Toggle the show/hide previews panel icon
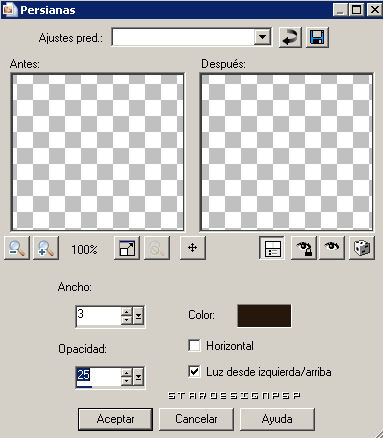Screen dimensions: 383x438 [x=272, y=248]
